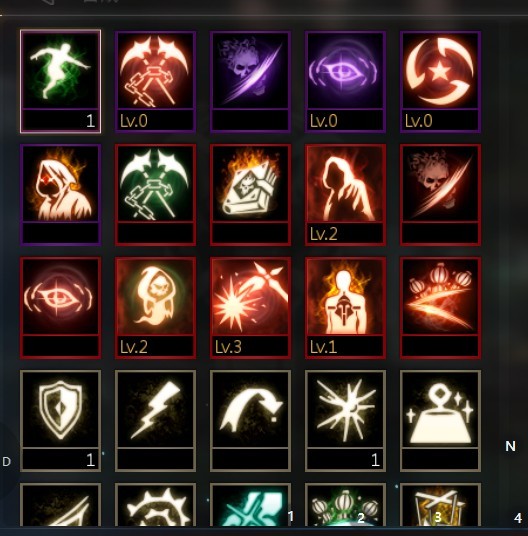Click the red scythe and chains Lv.0 skill
The width and height of the screenshot is (528, 536).
[155, 81]
